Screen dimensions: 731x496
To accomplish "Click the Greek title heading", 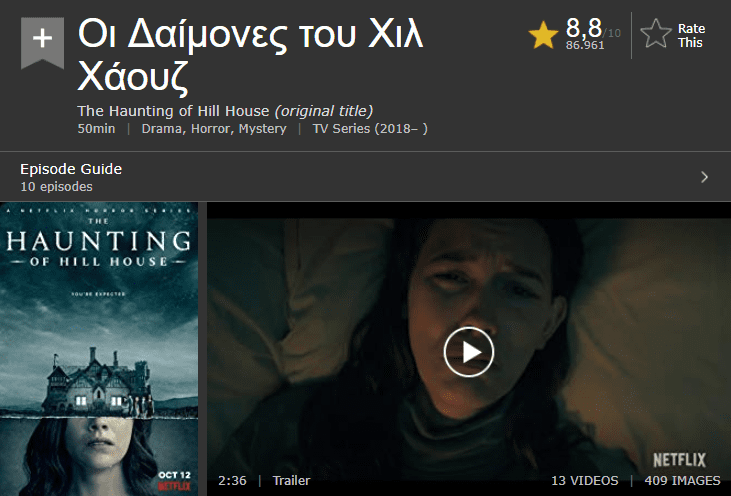I will (251, 54).
